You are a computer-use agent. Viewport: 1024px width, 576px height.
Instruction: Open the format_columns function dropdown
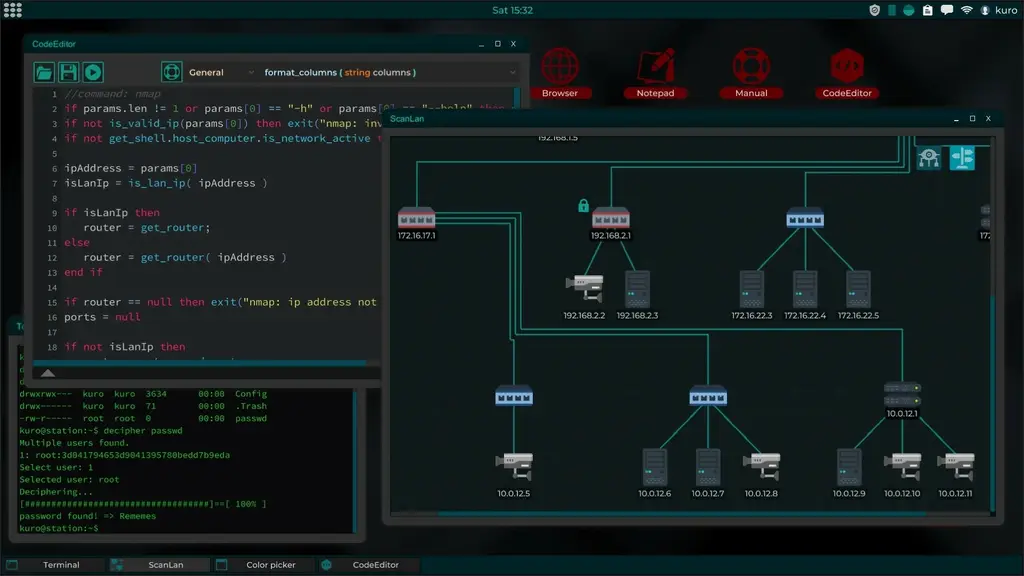point(390,72)
